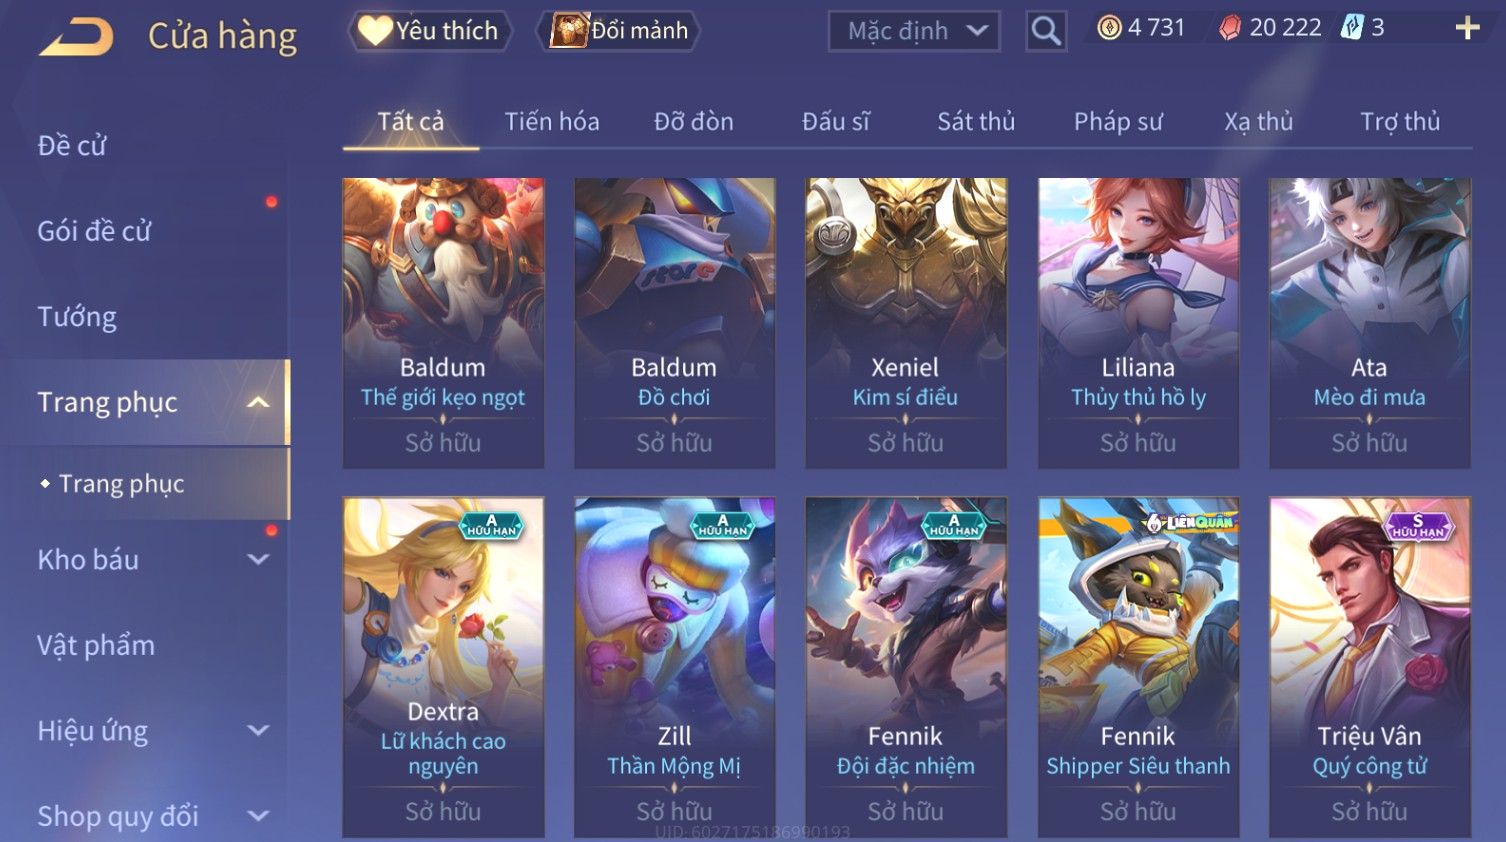Expand the Shop quy đổi section
The image size is (1506, 842).
pos(258,816)
